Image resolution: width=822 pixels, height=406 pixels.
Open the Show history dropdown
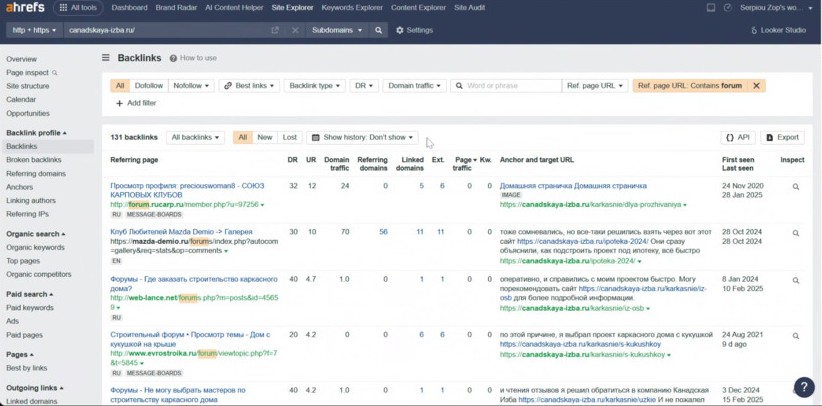point(362,137)
